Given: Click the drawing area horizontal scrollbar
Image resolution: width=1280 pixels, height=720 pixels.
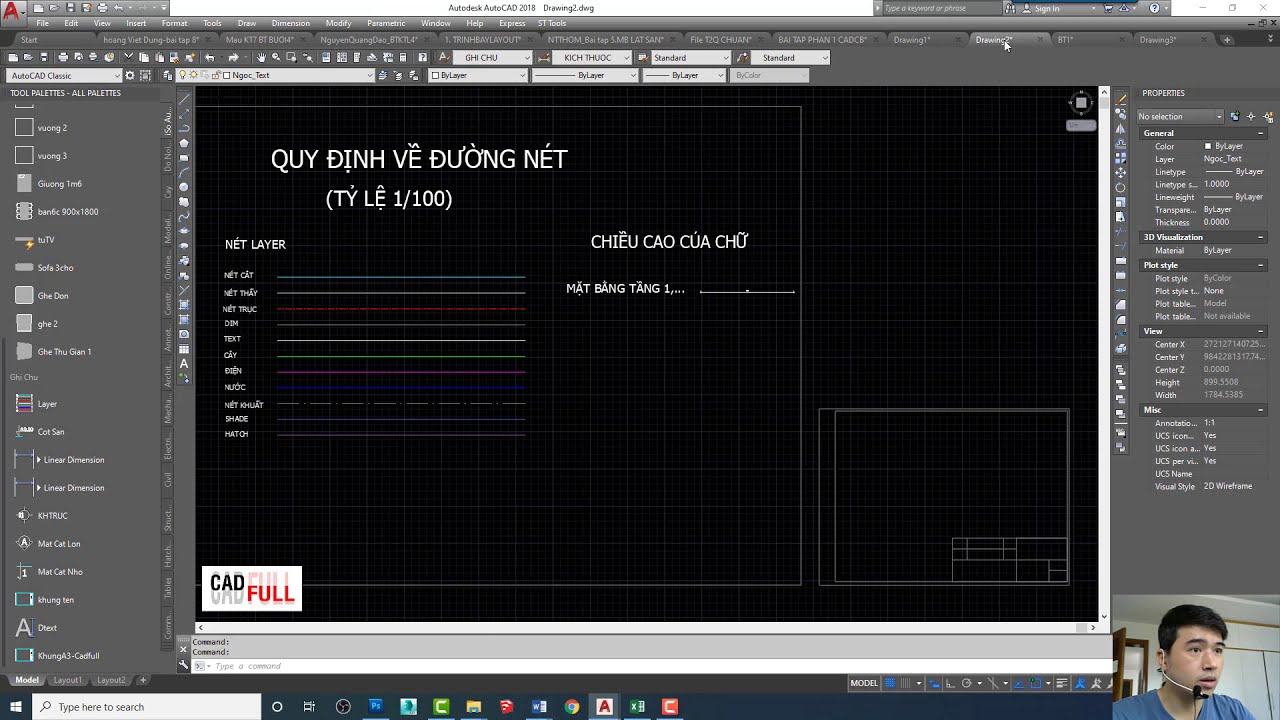Looking at the screenshot, I should (645, 627).
